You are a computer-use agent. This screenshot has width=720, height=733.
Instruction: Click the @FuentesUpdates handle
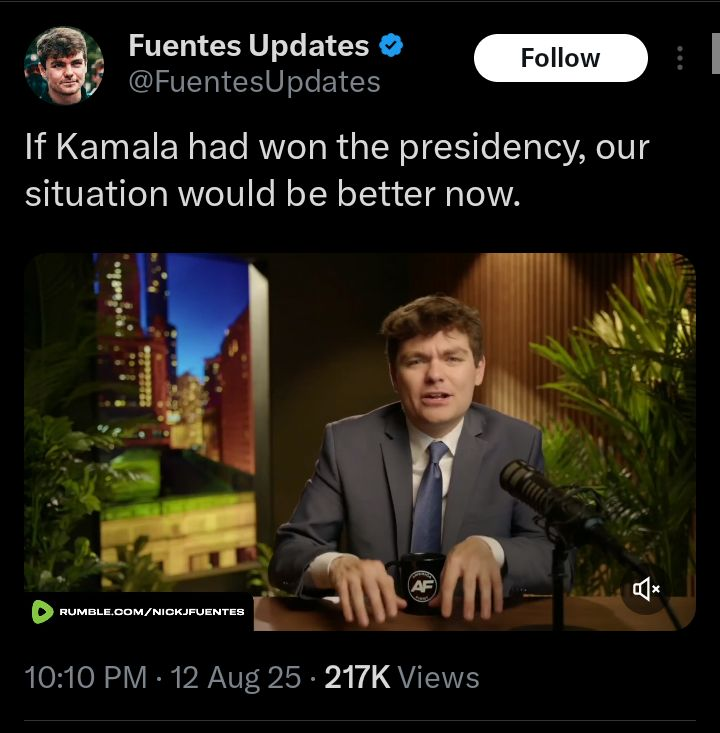[x=254, y=82]
